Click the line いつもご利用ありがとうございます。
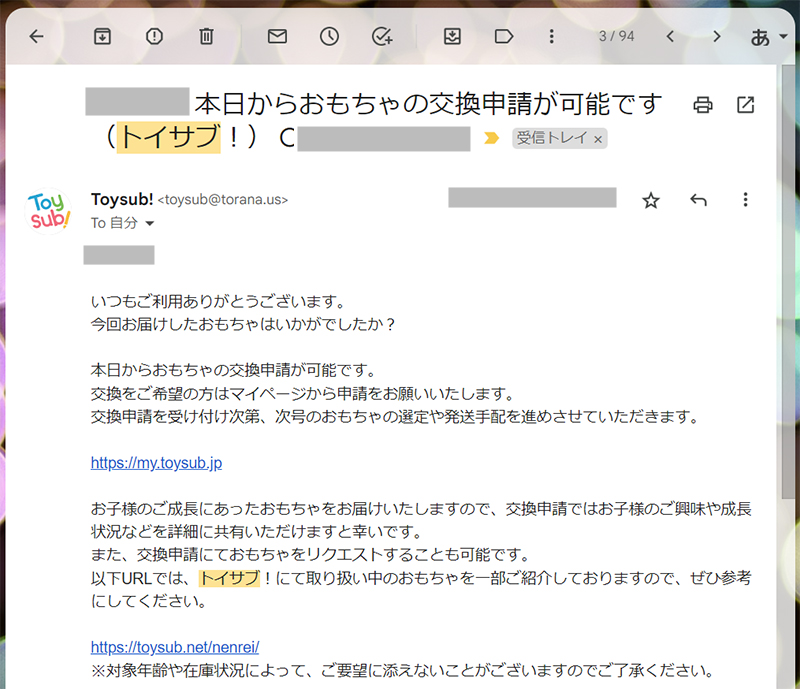Screen dimensions: 800x689 coord(218,302)
